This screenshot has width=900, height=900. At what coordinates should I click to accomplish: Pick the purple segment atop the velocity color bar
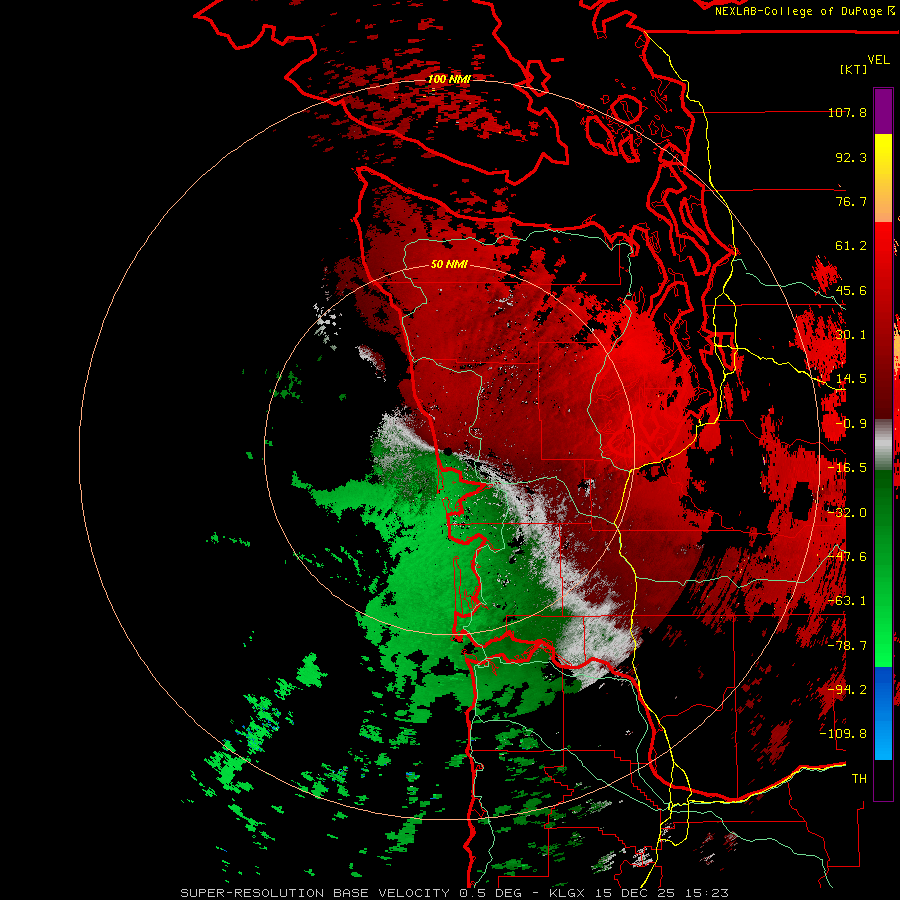coord(883,111)
